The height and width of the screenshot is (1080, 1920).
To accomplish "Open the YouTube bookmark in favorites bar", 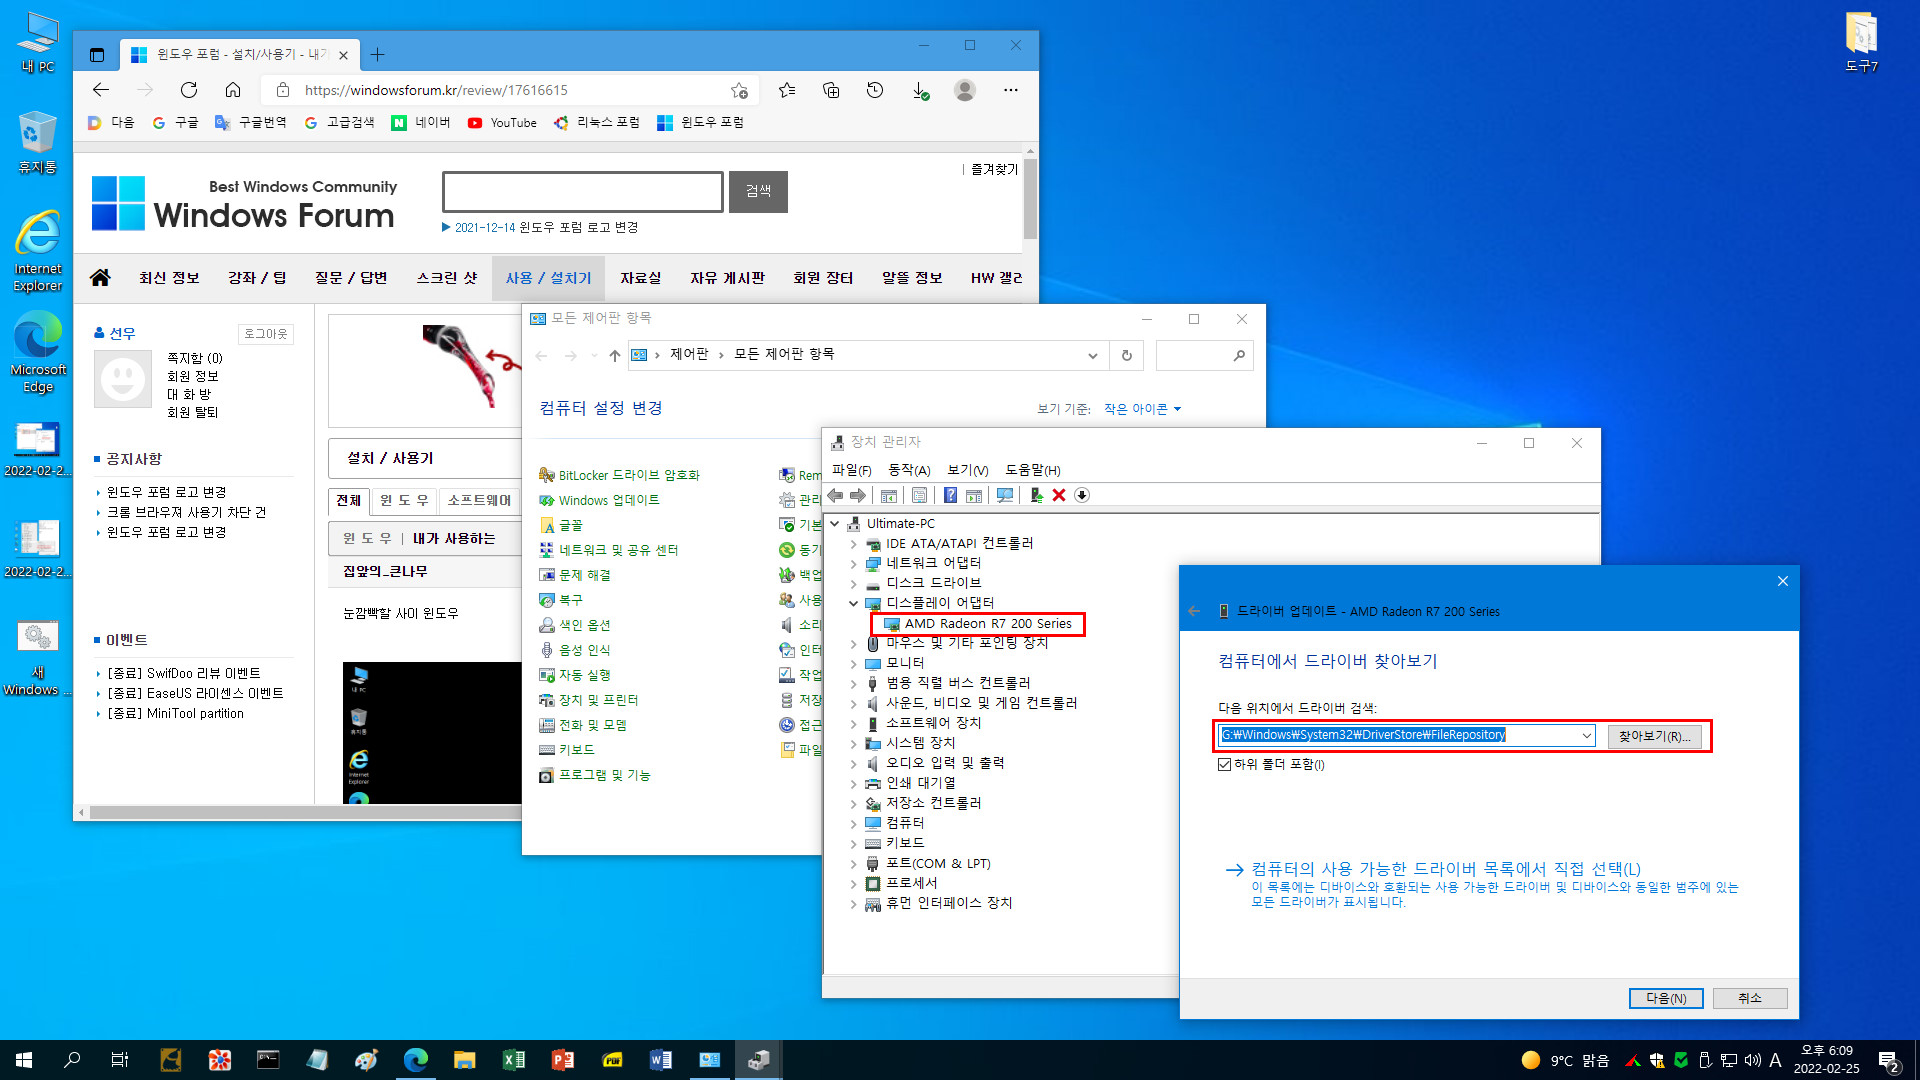I will [x=502, y=122].
